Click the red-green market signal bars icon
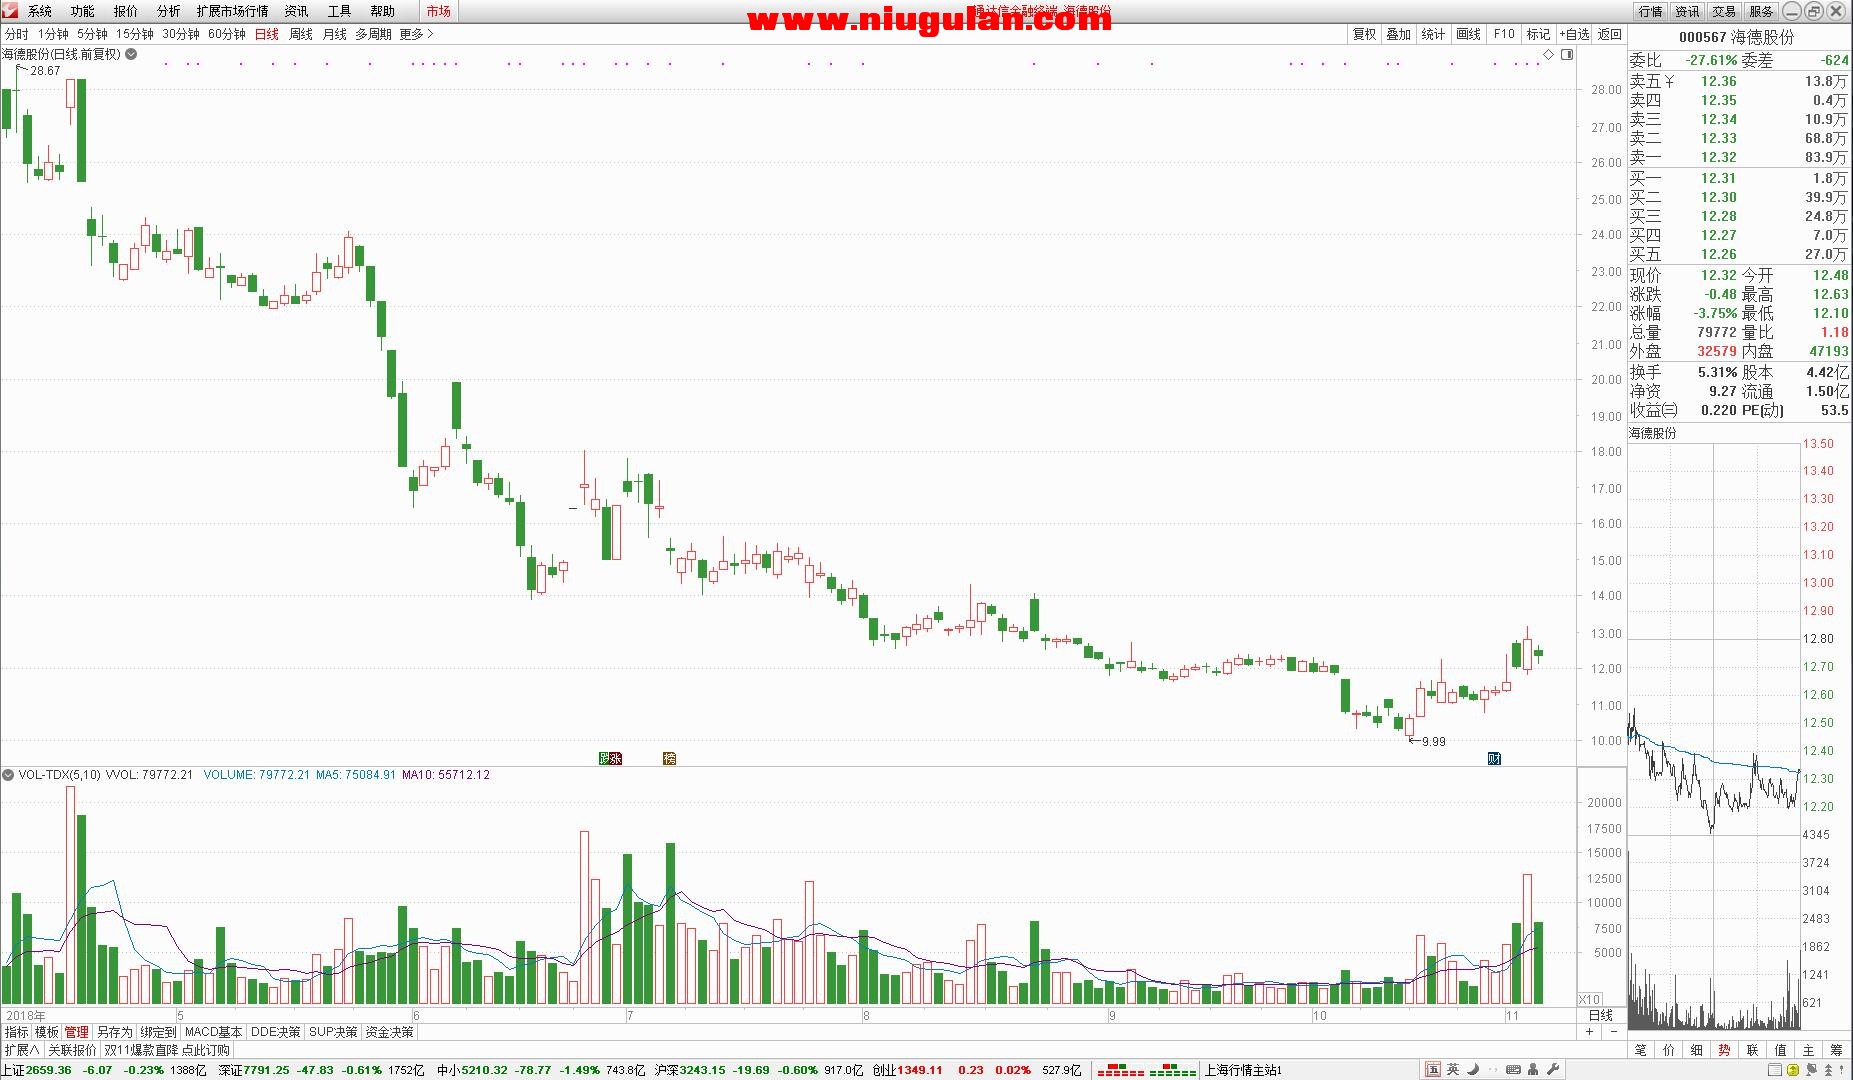The height and width of the screenshot is (1080, 1853). click(1147, 1070)
